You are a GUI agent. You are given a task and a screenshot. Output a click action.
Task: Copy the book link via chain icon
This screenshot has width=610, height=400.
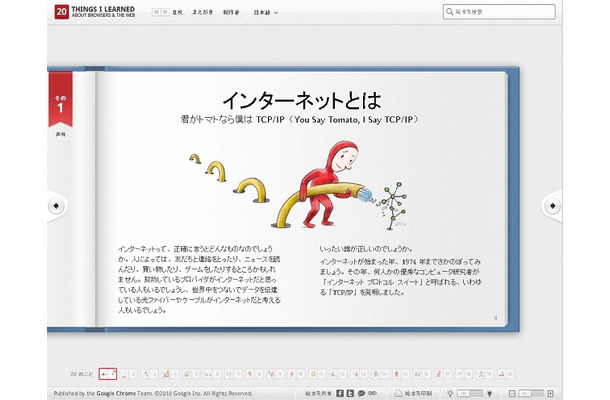(x=372, y=393)
